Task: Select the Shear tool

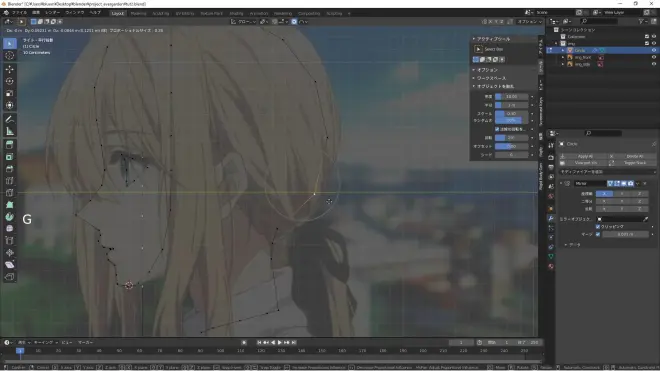Action: pyautogui.click(x=10, y=265)
